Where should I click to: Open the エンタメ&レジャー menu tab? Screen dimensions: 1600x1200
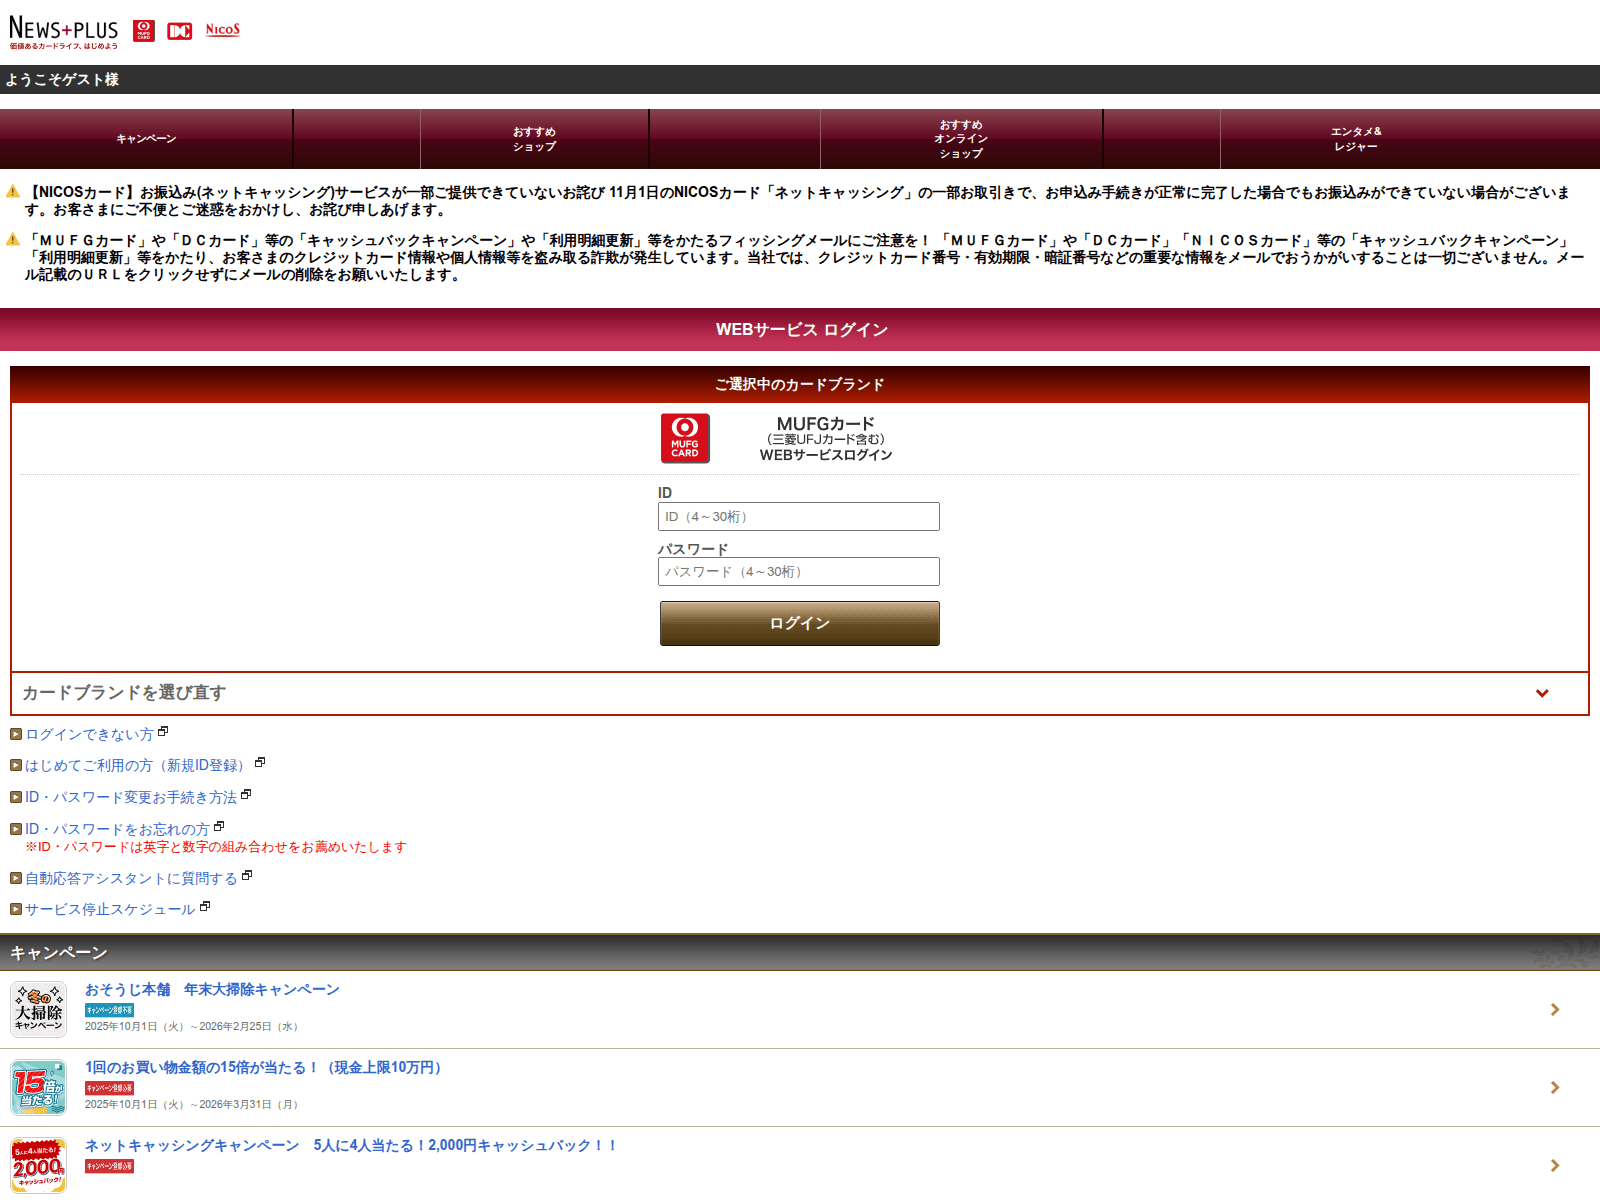click(x=1356, y=139)
